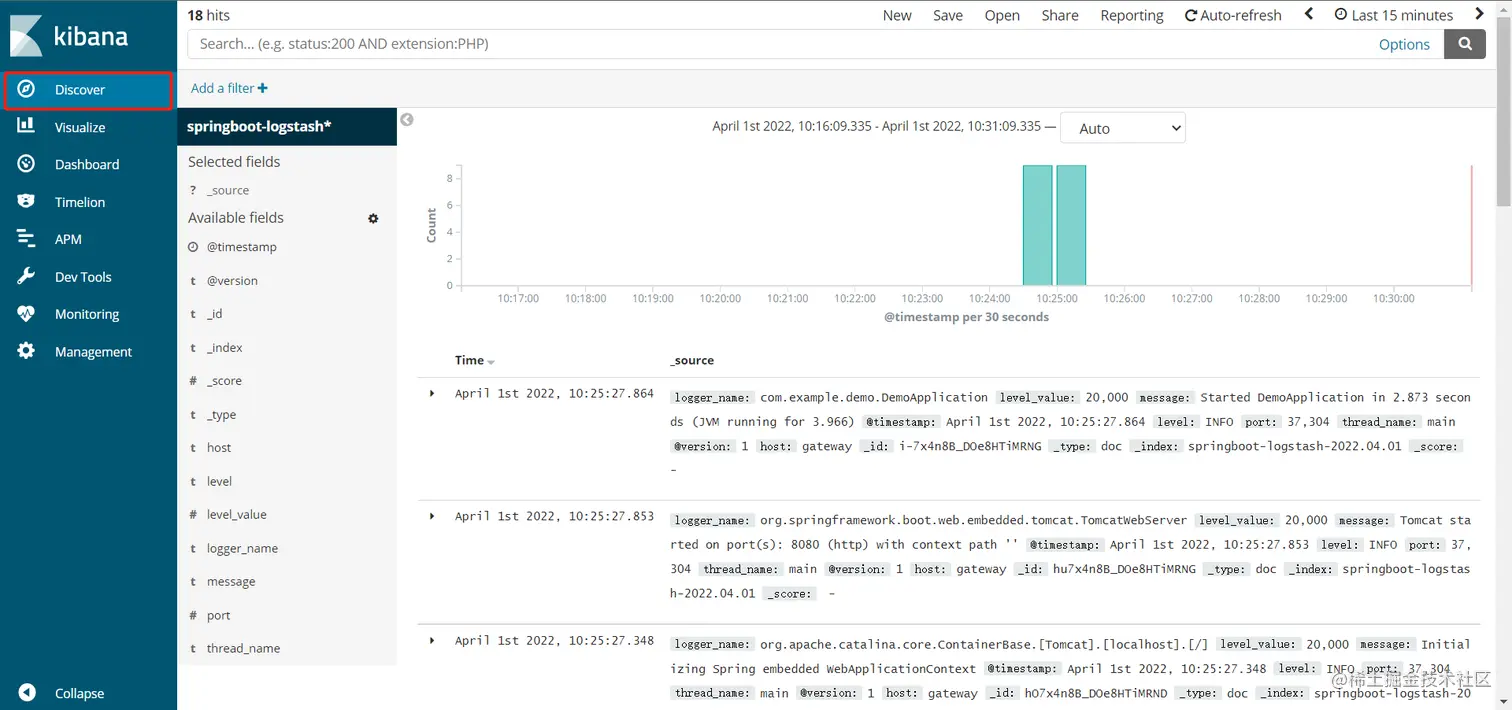Open the Last 15 minutes time picker

point(1394,15)
